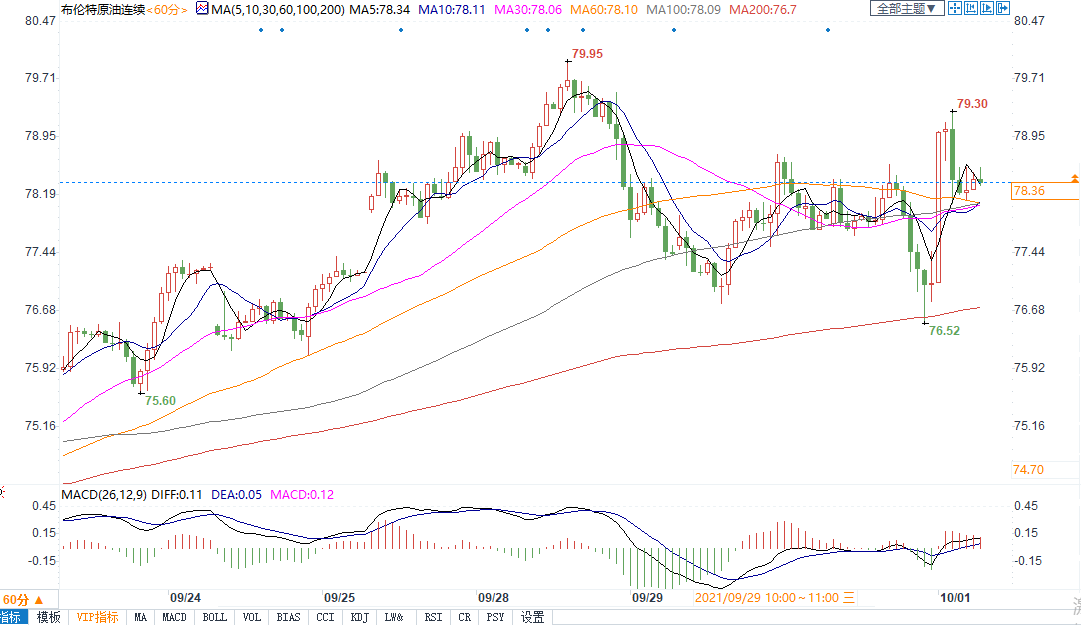Screen dimensions: 1081x625
Task: Switch to the VIP指标 tab
Action: pyautogui.click(x=97, y=617)
